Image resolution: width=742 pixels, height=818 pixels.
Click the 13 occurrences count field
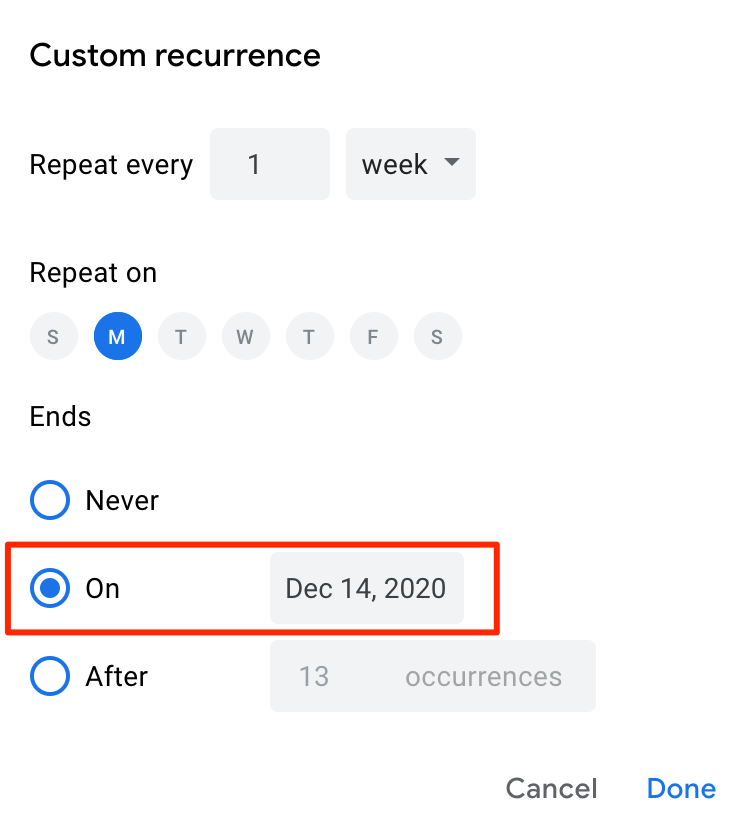tap(314, 676)
